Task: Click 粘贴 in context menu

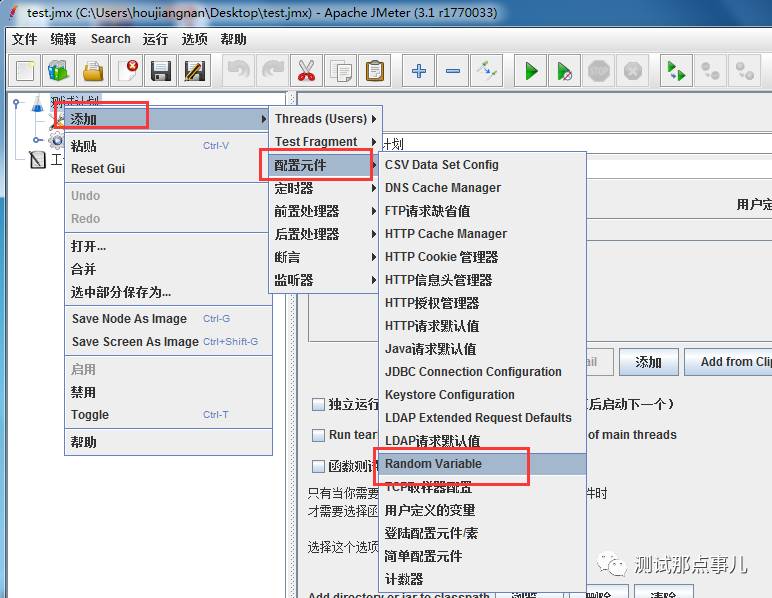Action: tap(168, 146)
